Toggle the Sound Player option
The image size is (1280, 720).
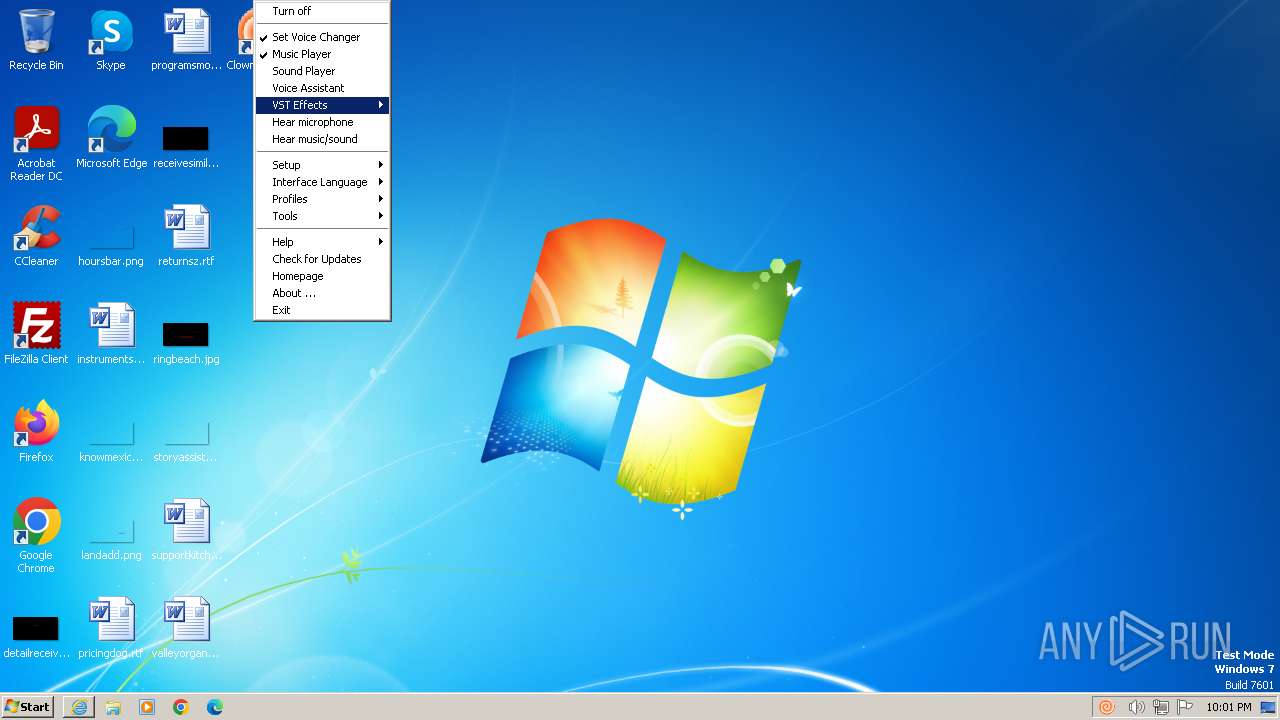click(322, 71)
